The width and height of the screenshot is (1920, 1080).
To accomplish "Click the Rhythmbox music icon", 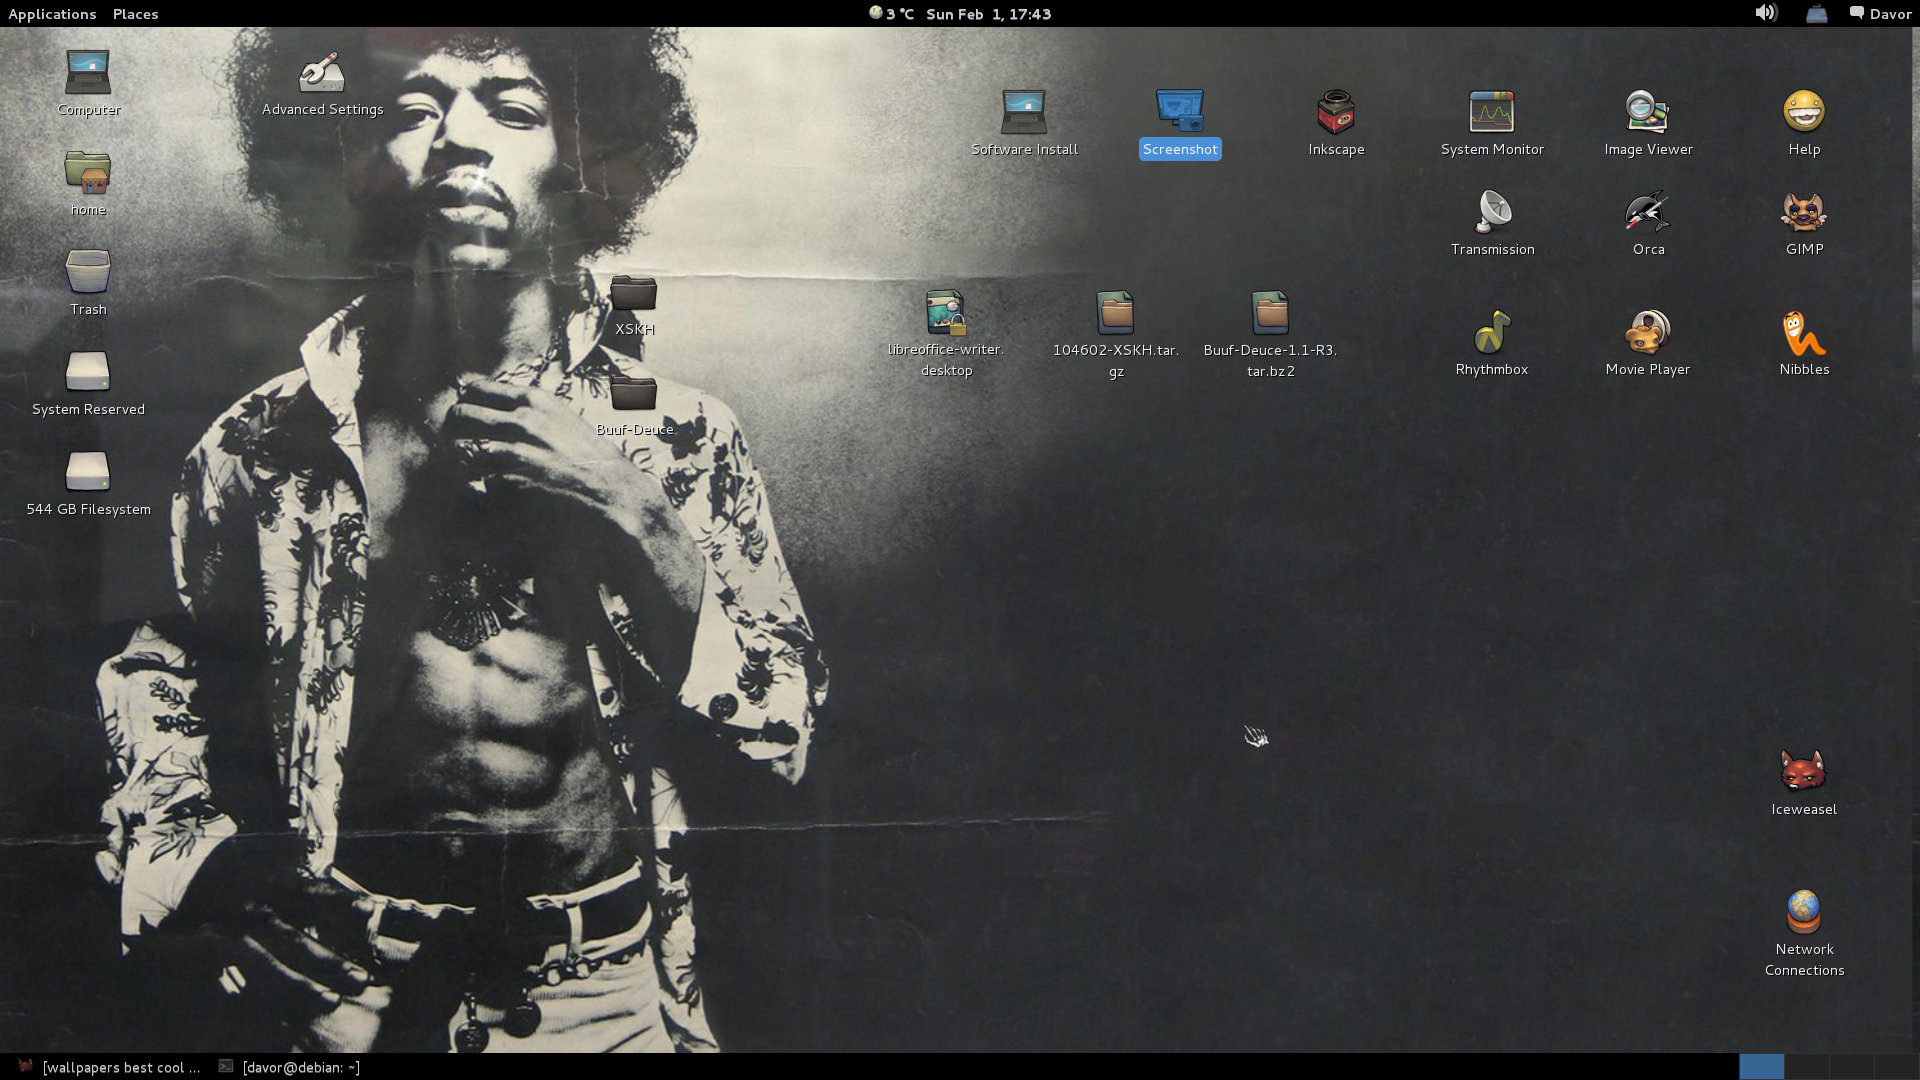I will tap(1491, 333).
